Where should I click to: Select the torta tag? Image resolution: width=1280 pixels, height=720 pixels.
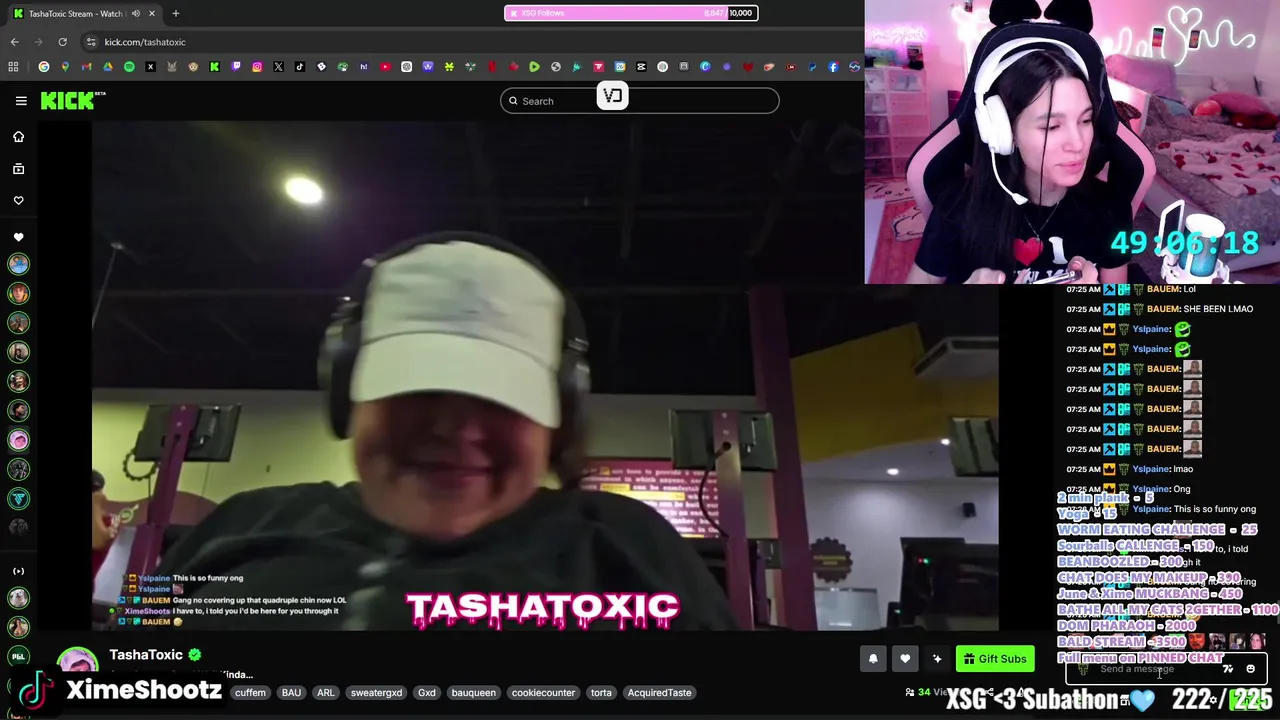point(601,692)
